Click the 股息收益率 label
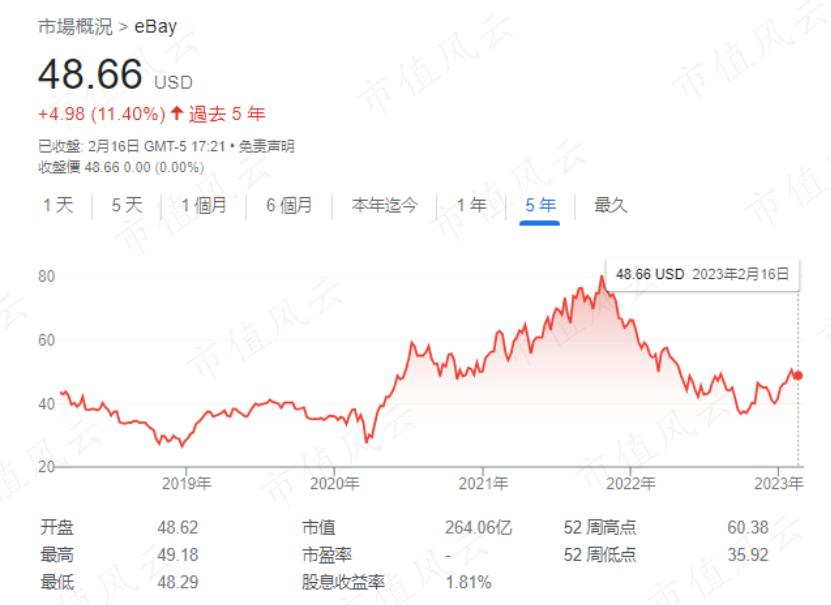Viewport: 831px width, 605px height. (x=343, y=582)
